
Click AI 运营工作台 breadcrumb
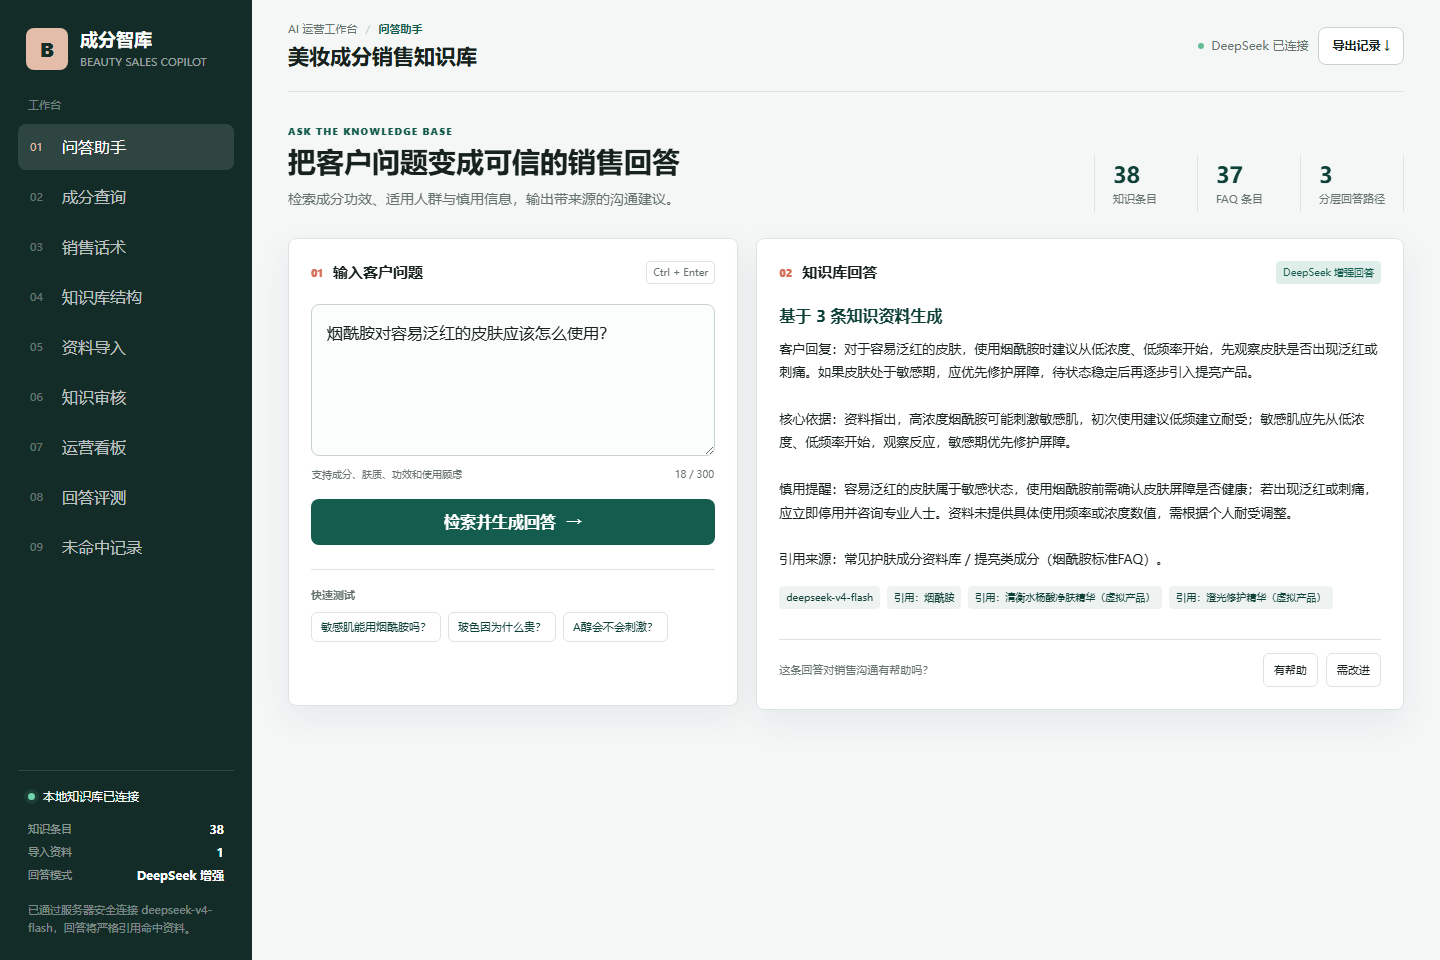(322, 29)
